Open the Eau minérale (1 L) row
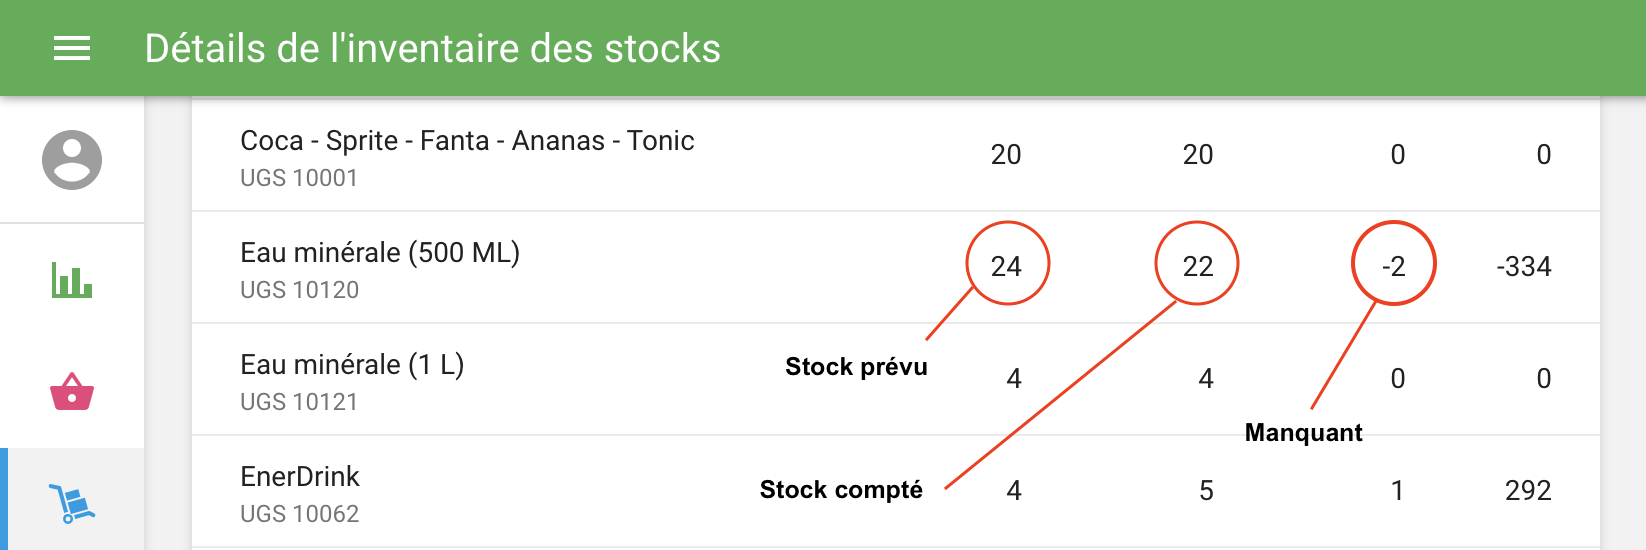The height and width of the screenshot is (550, 1646). 352,365
